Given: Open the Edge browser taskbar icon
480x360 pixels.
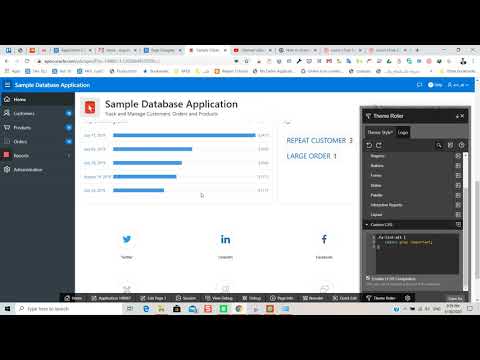Looking at the screenshot, I should click(146, 309).
